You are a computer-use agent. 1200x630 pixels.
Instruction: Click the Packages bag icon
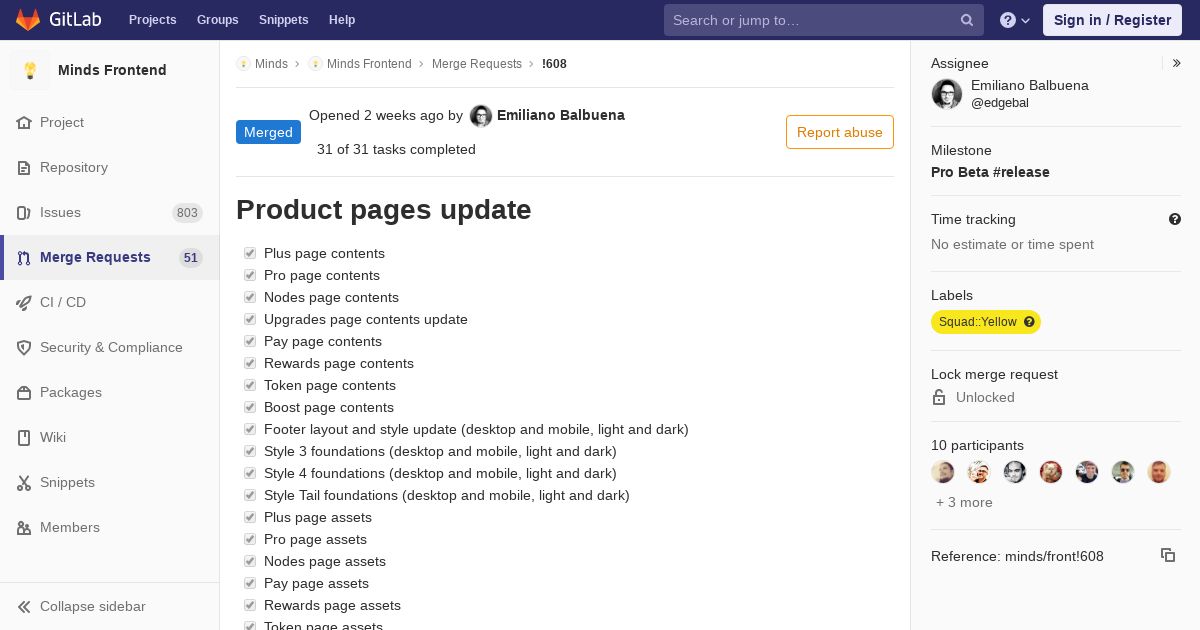(x=24, y=392)
